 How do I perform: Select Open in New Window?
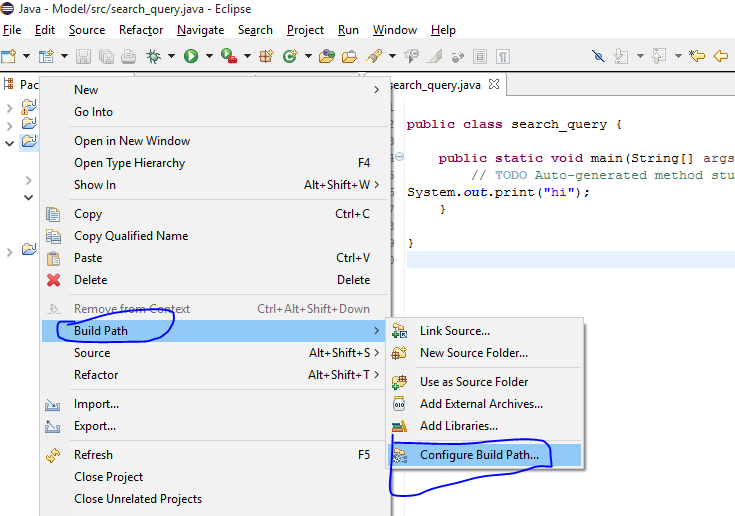click(216, 141)
